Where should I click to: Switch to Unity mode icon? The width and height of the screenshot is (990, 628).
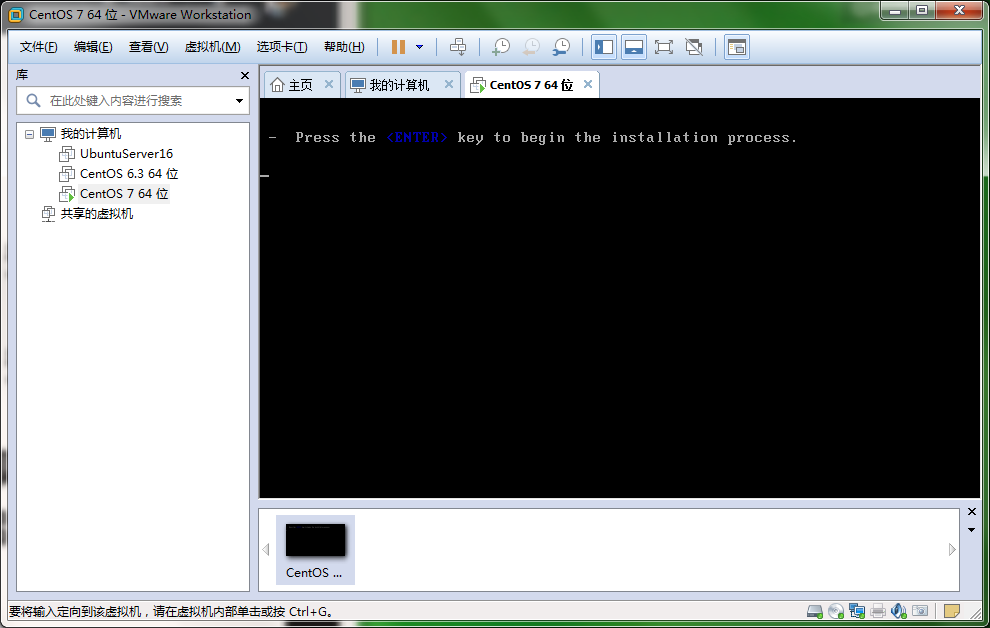[x=694, y=47]
